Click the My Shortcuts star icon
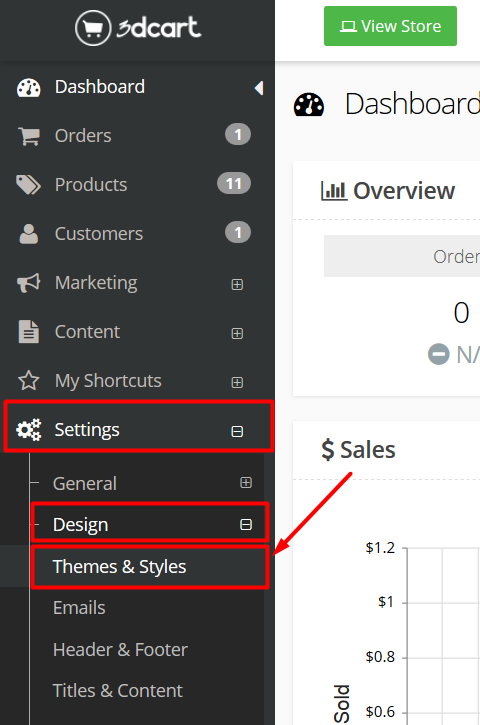480x725 pixels. pos(29,381)
